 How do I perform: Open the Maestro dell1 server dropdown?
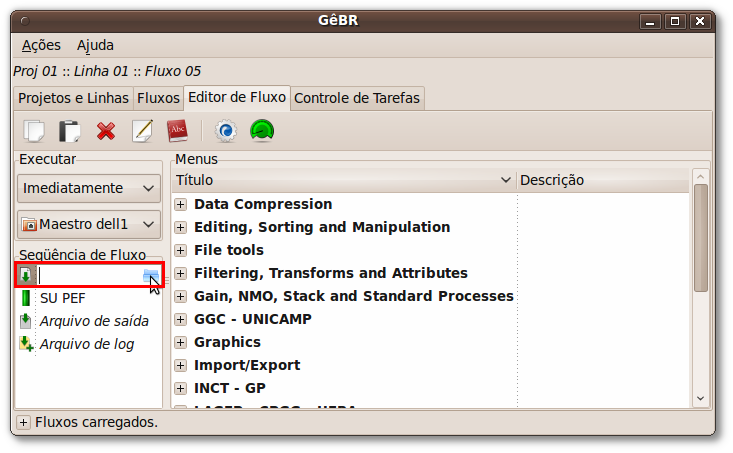89,224
